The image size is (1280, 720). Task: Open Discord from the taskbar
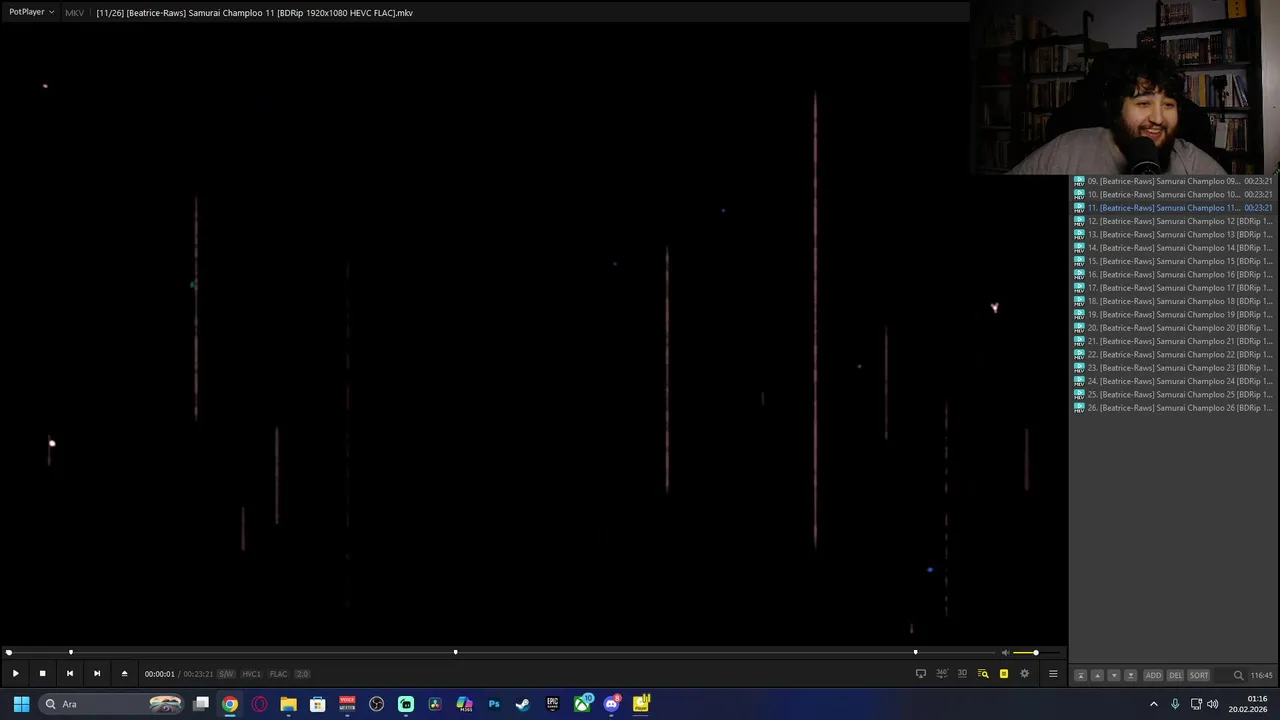[611, 704]
